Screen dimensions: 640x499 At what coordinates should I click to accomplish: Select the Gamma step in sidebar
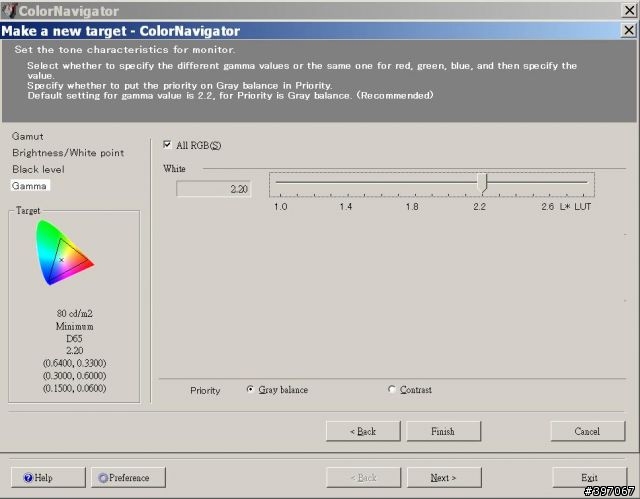click(x=29, y=186)
